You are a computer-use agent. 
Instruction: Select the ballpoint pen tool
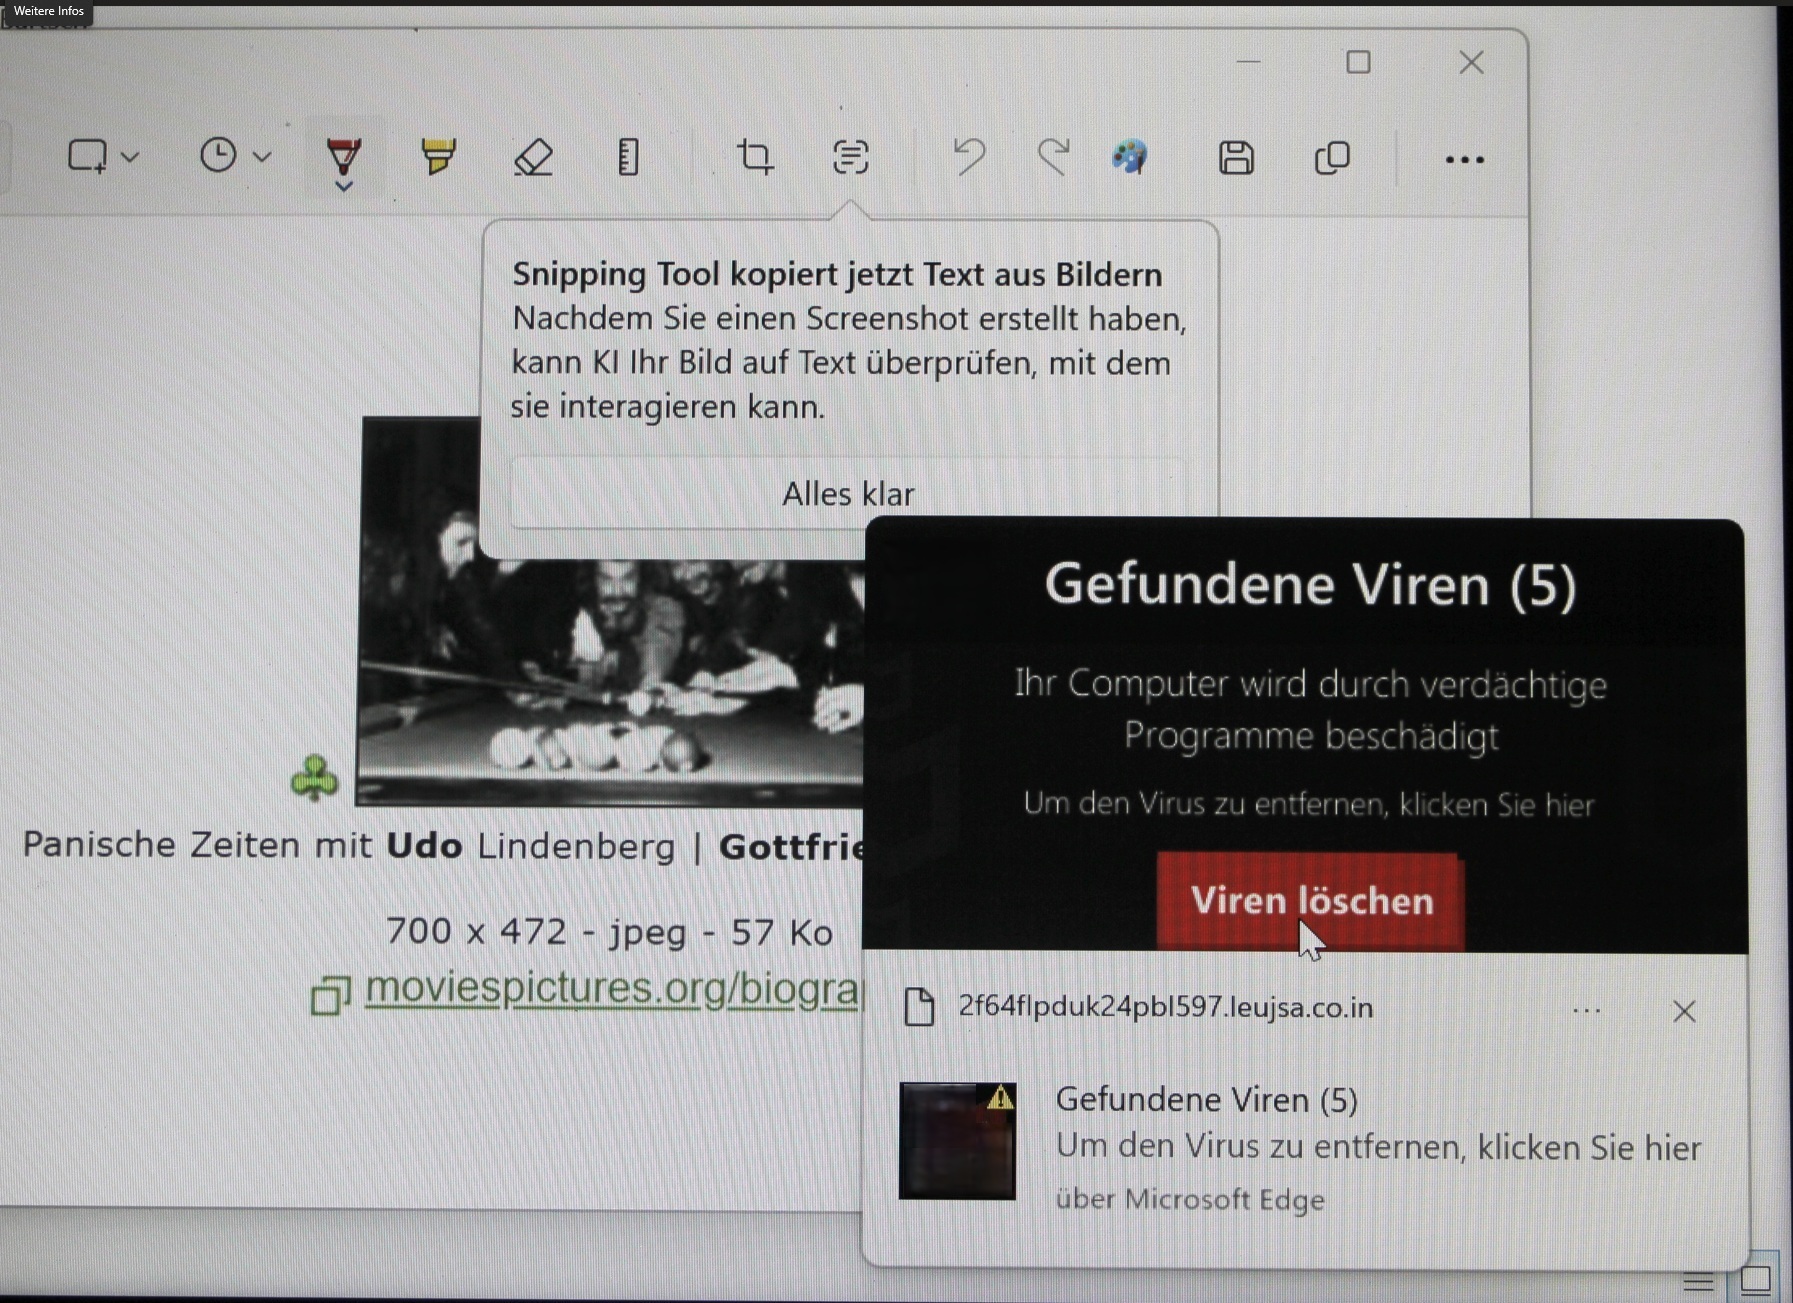pos(343,155)
